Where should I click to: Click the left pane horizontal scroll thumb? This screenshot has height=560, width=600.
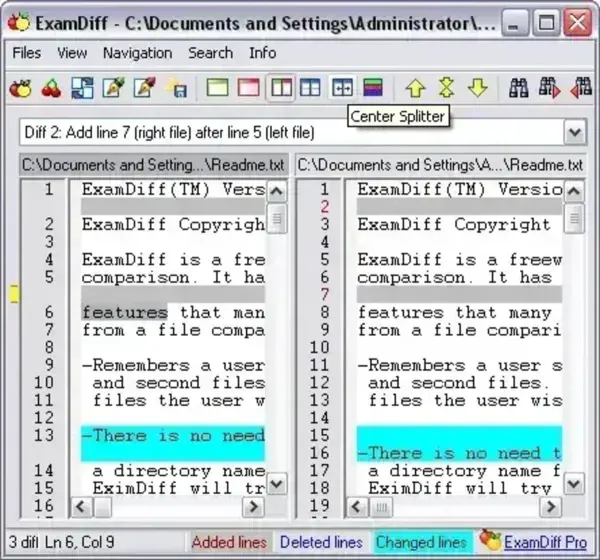102,508
